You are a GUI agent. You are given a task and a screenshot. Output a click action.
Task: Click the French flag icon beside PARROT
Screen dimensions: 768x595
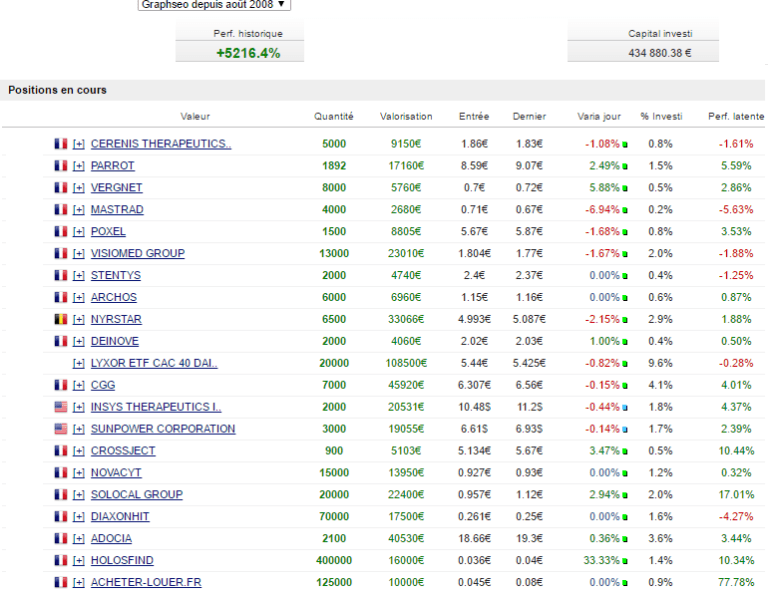[61, 166]
